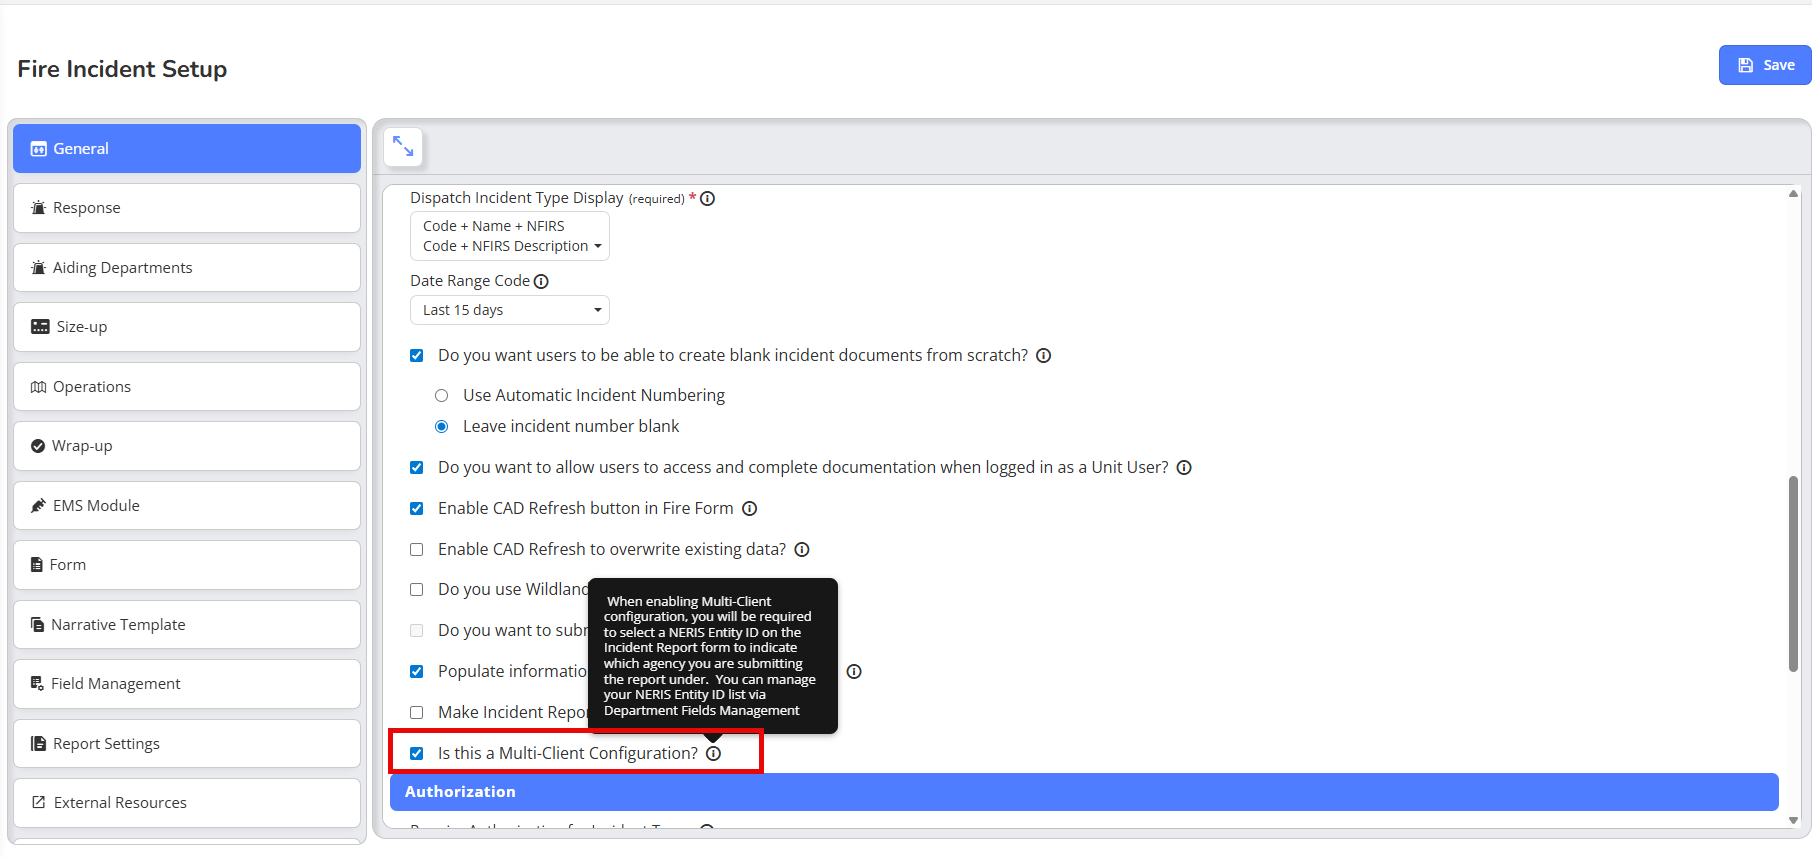Viewport: 1812px width, 857px height.
Task: Click info icon for Enable CAD Refresh button
Action: [749, 508]
